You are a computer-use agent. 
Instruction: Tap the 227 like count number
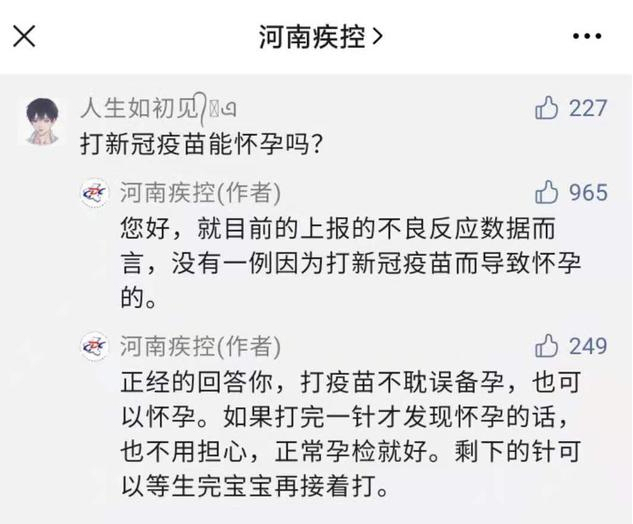click(x=588, y=108)
